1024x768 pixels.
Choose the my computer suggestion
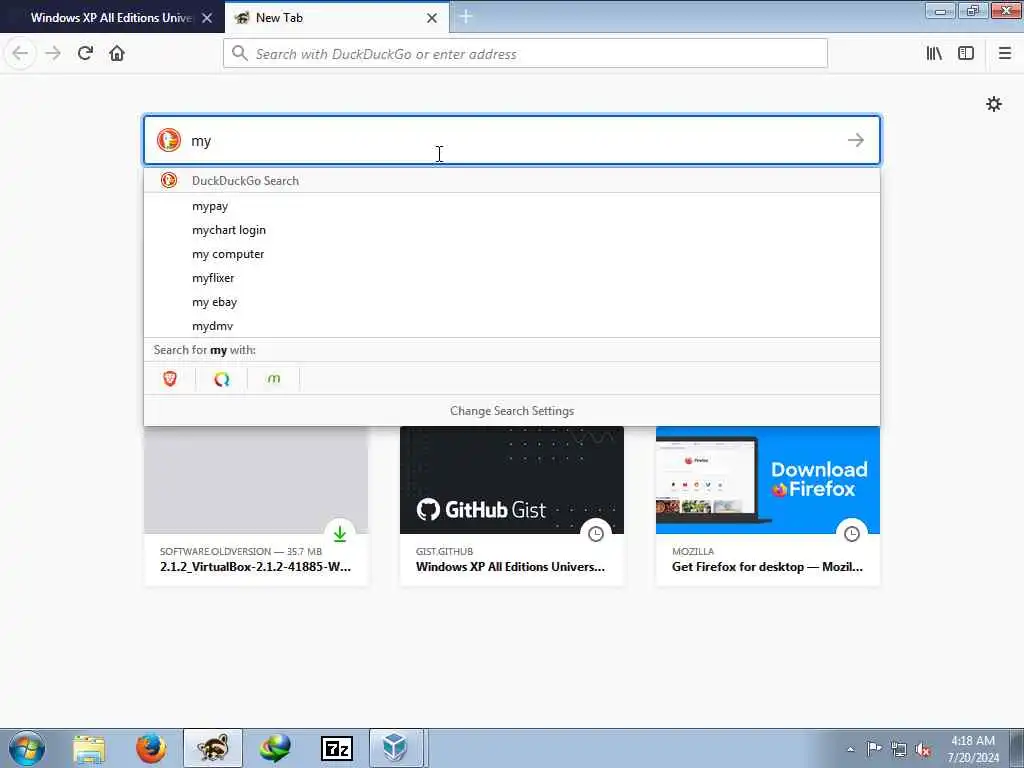tap(511, 254)
